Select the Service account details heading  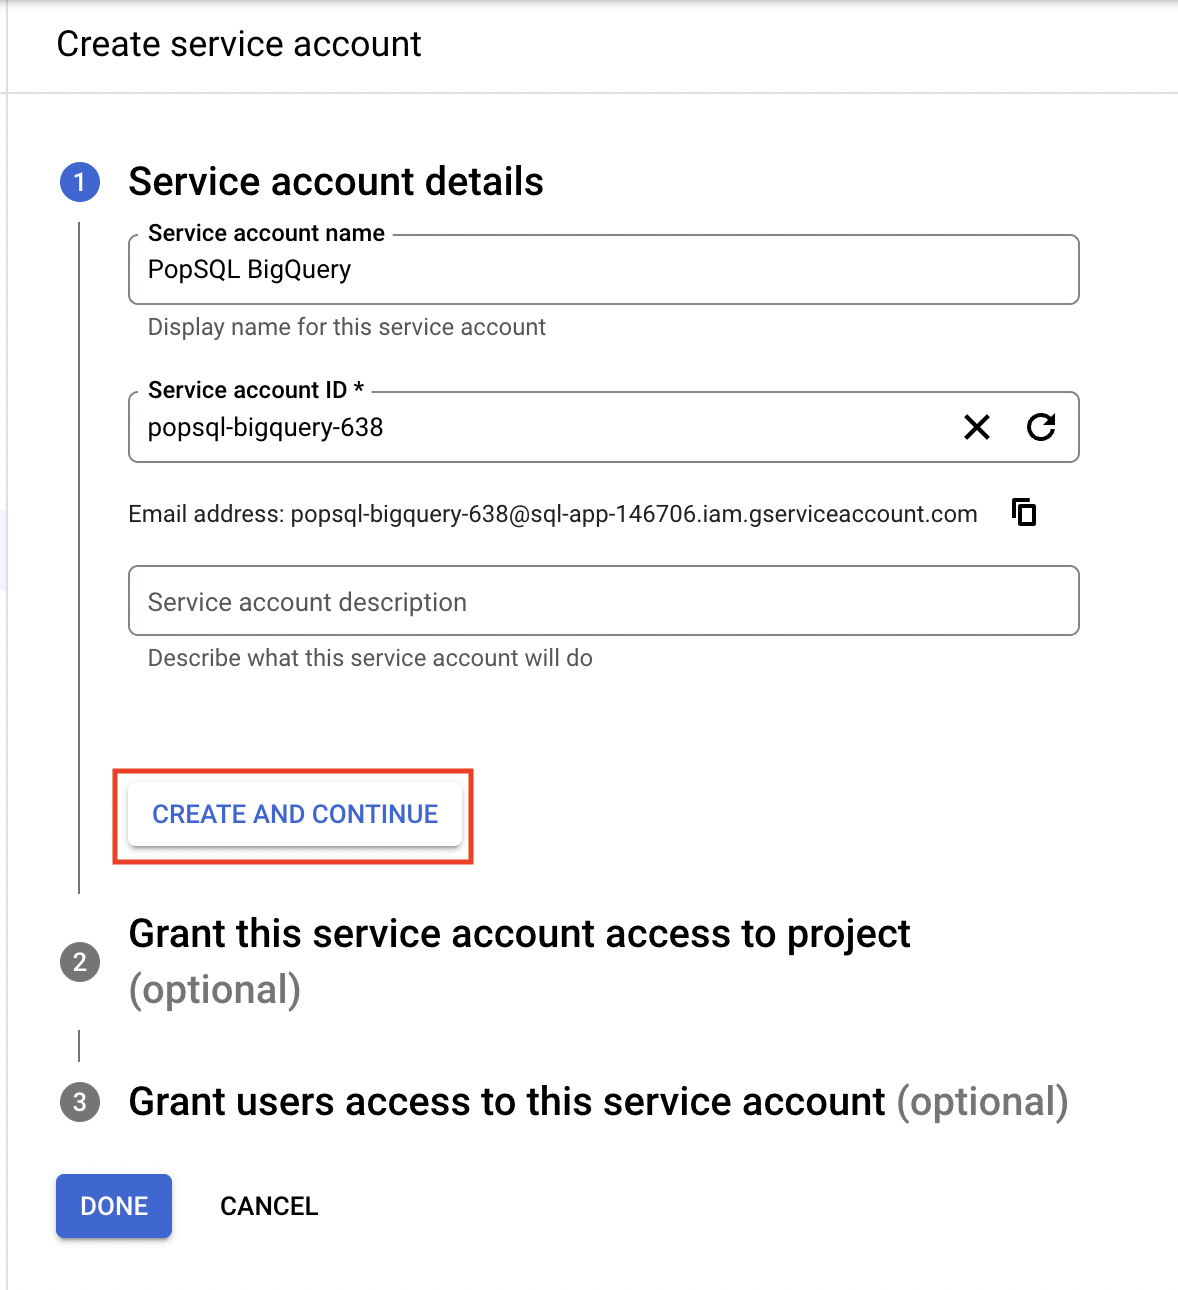(x=336, y=182)
